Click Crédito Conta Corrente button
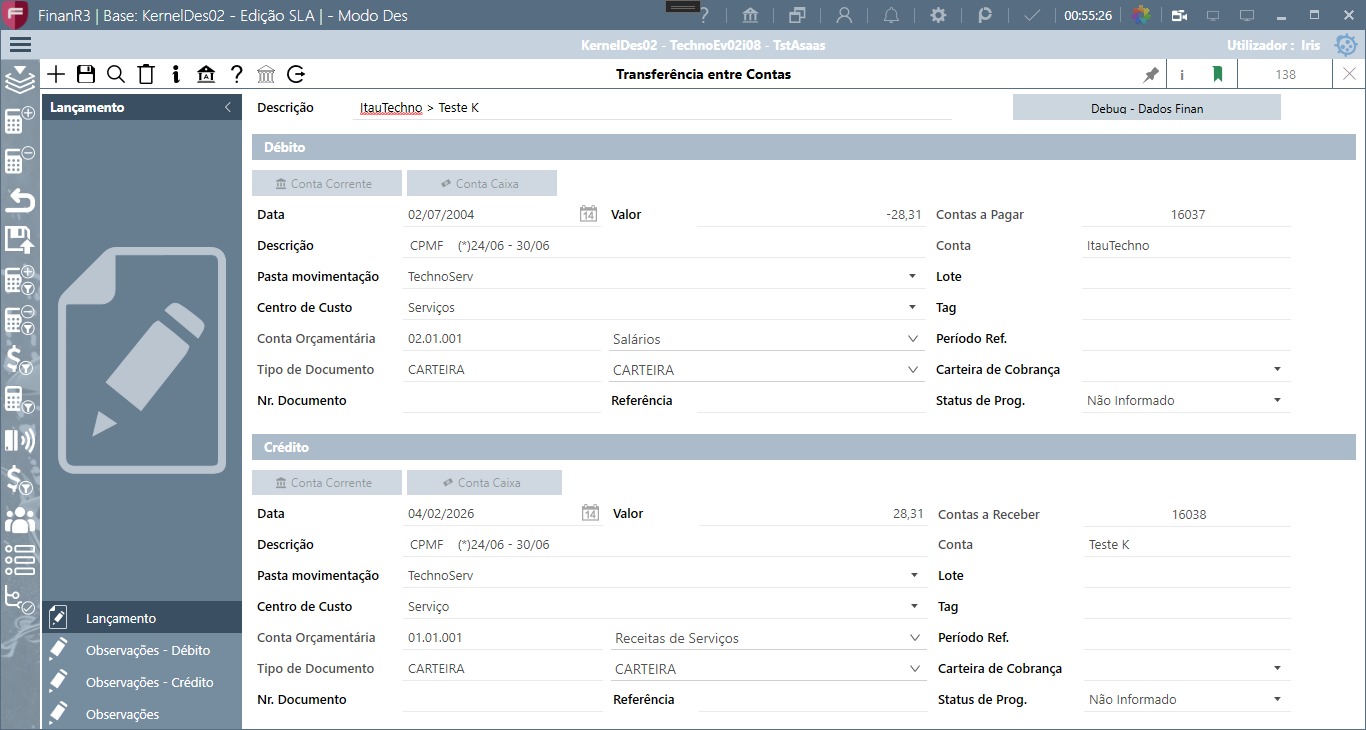 (x=327, y=482)
